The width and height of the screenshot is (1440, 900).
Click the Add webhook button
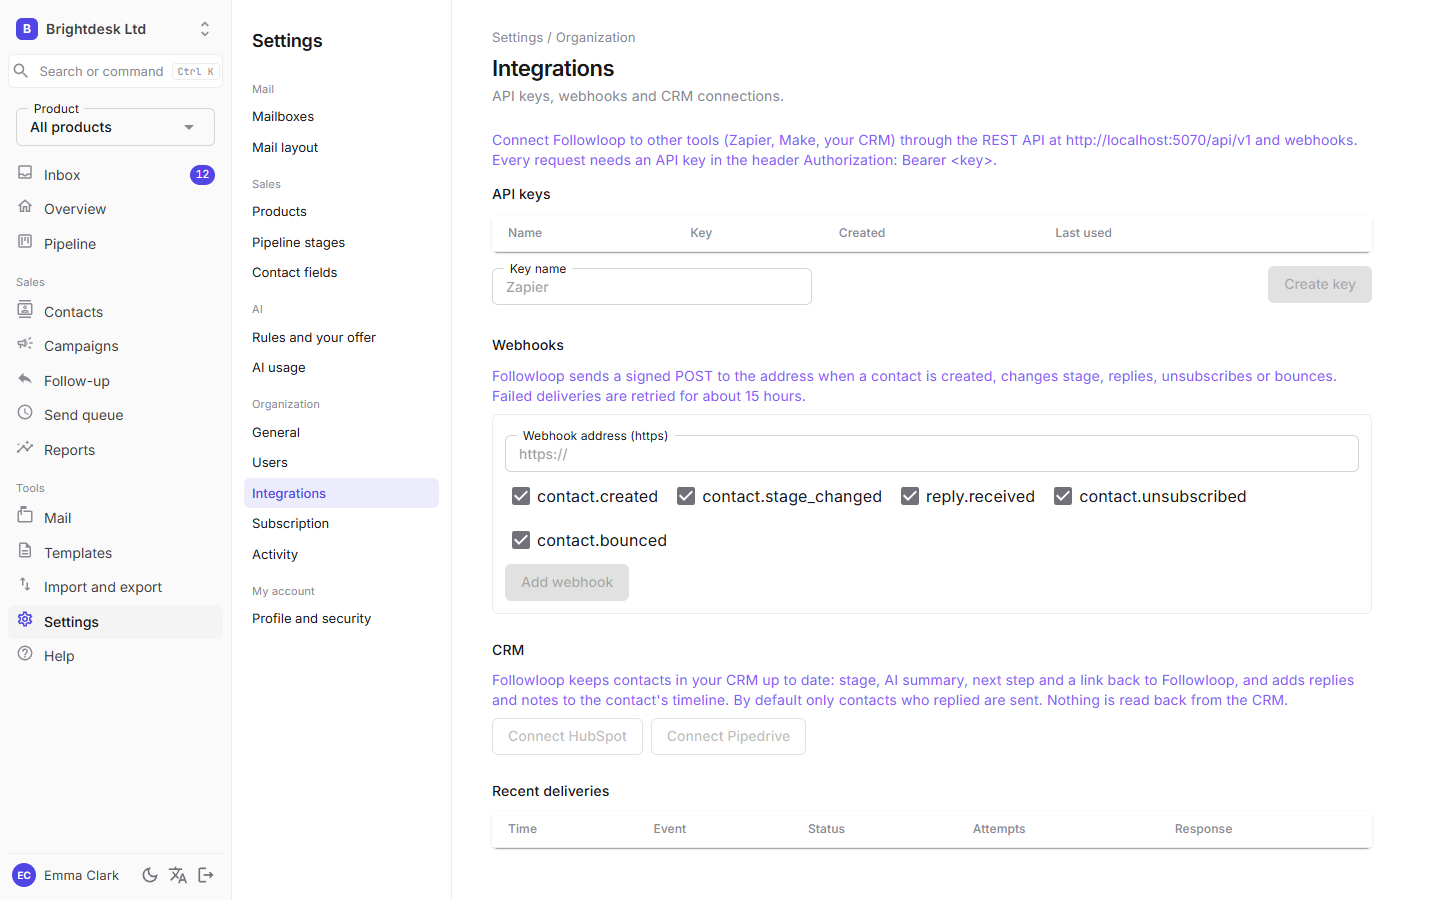point(567,582)
